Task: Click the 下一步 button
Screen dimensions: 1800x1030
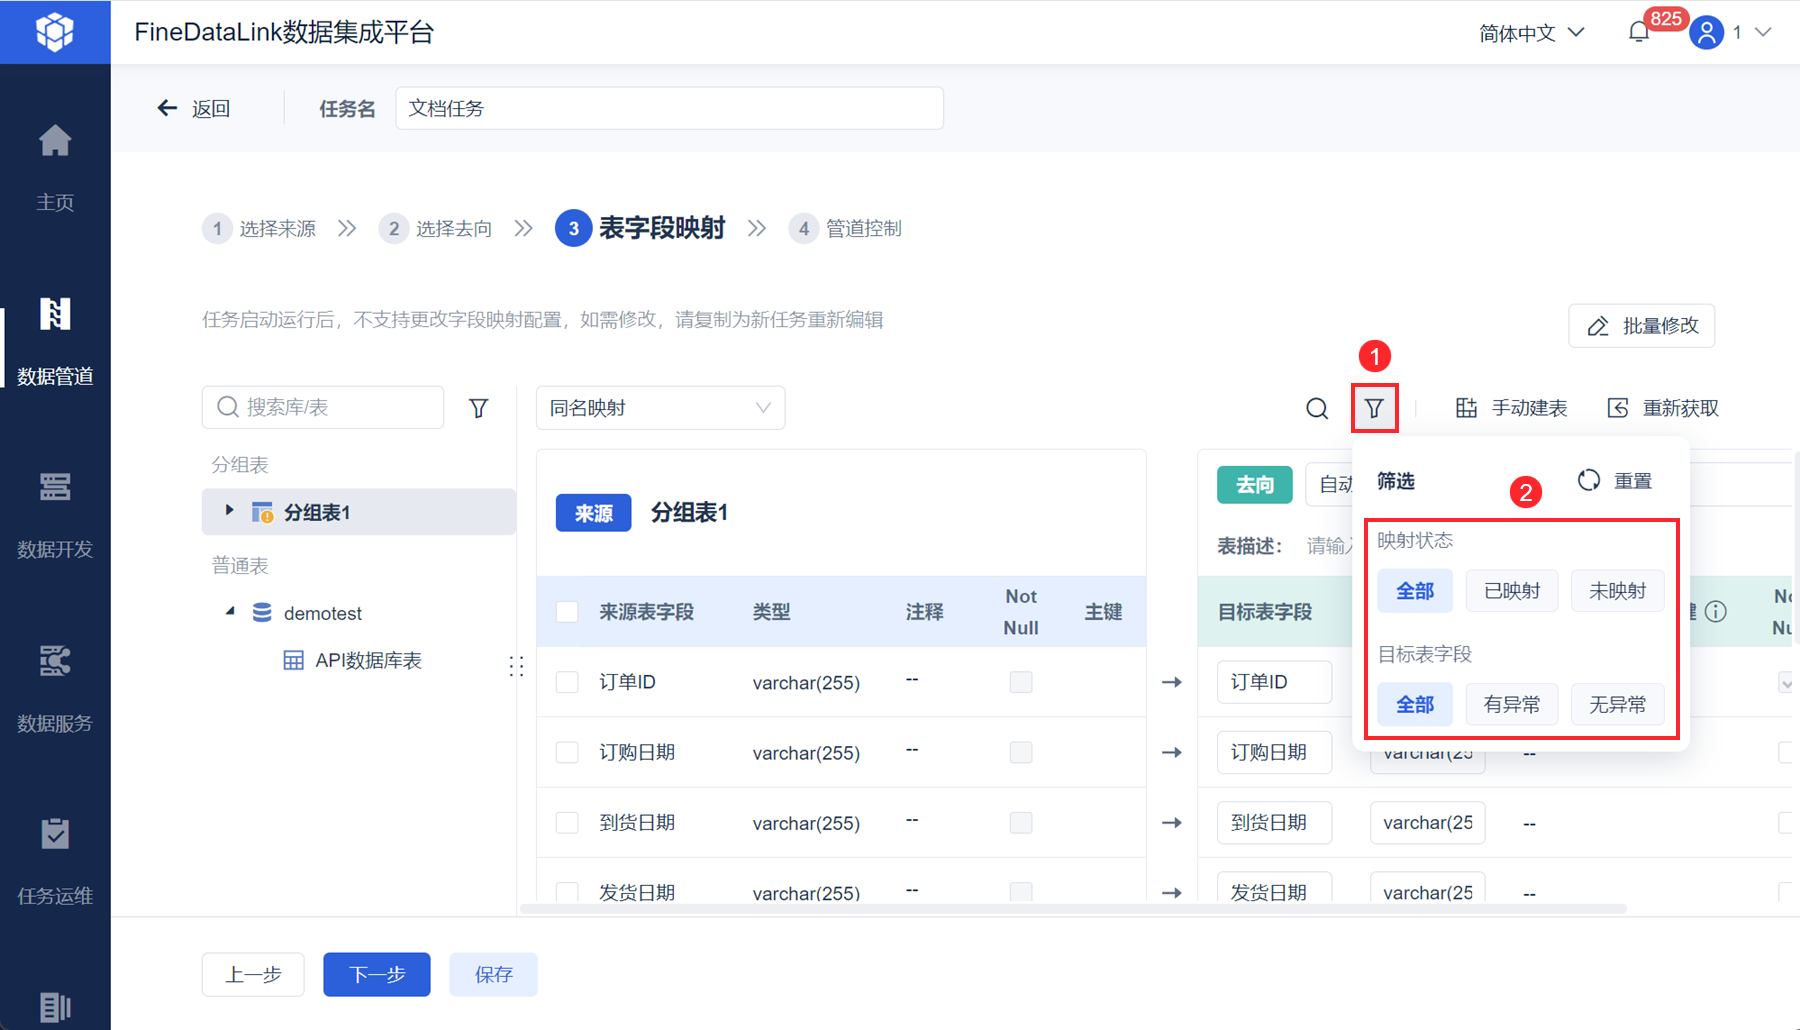Action: click(377, 975)
